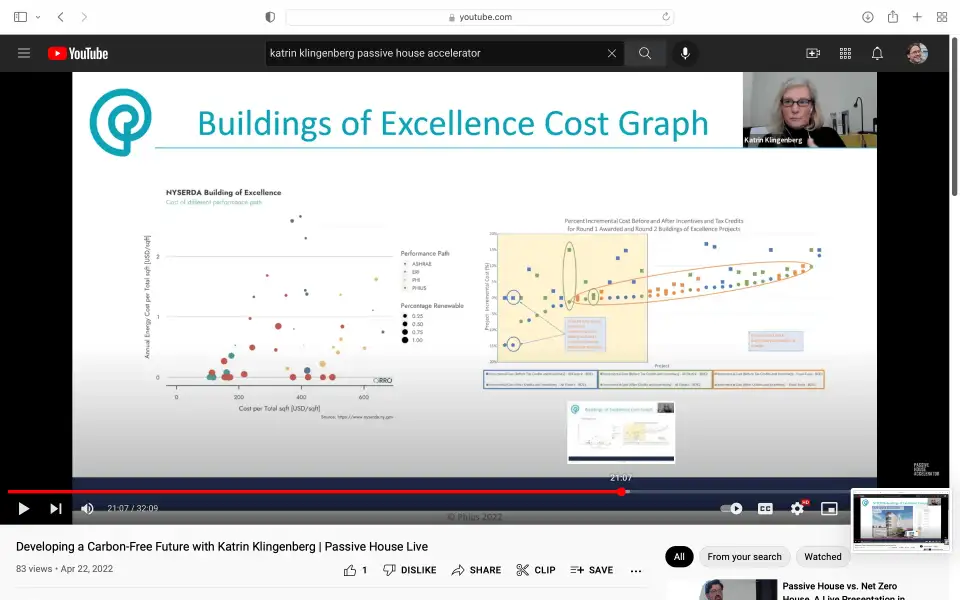This screenshot has height=600, width=960.
Task: Select the 'From your search' chip
Action: tap(744, 557)
